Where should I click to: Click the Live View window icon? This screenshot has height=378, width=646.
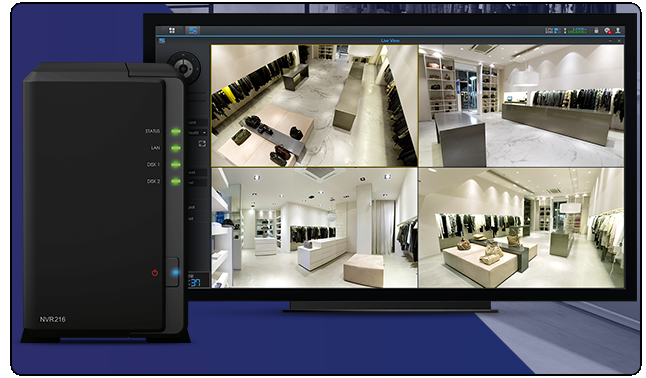(x=162, y=41)
